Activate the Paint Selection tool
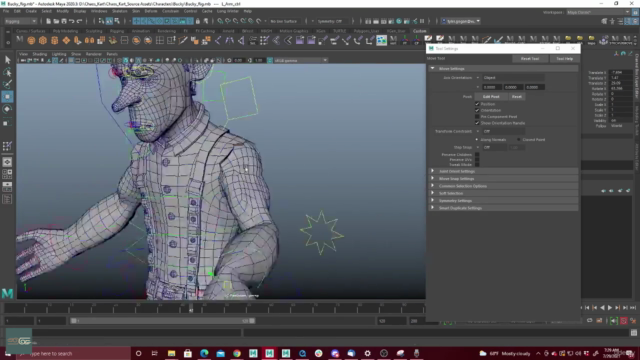The width and height of the screenshot is (640, 360). (7, 84)
